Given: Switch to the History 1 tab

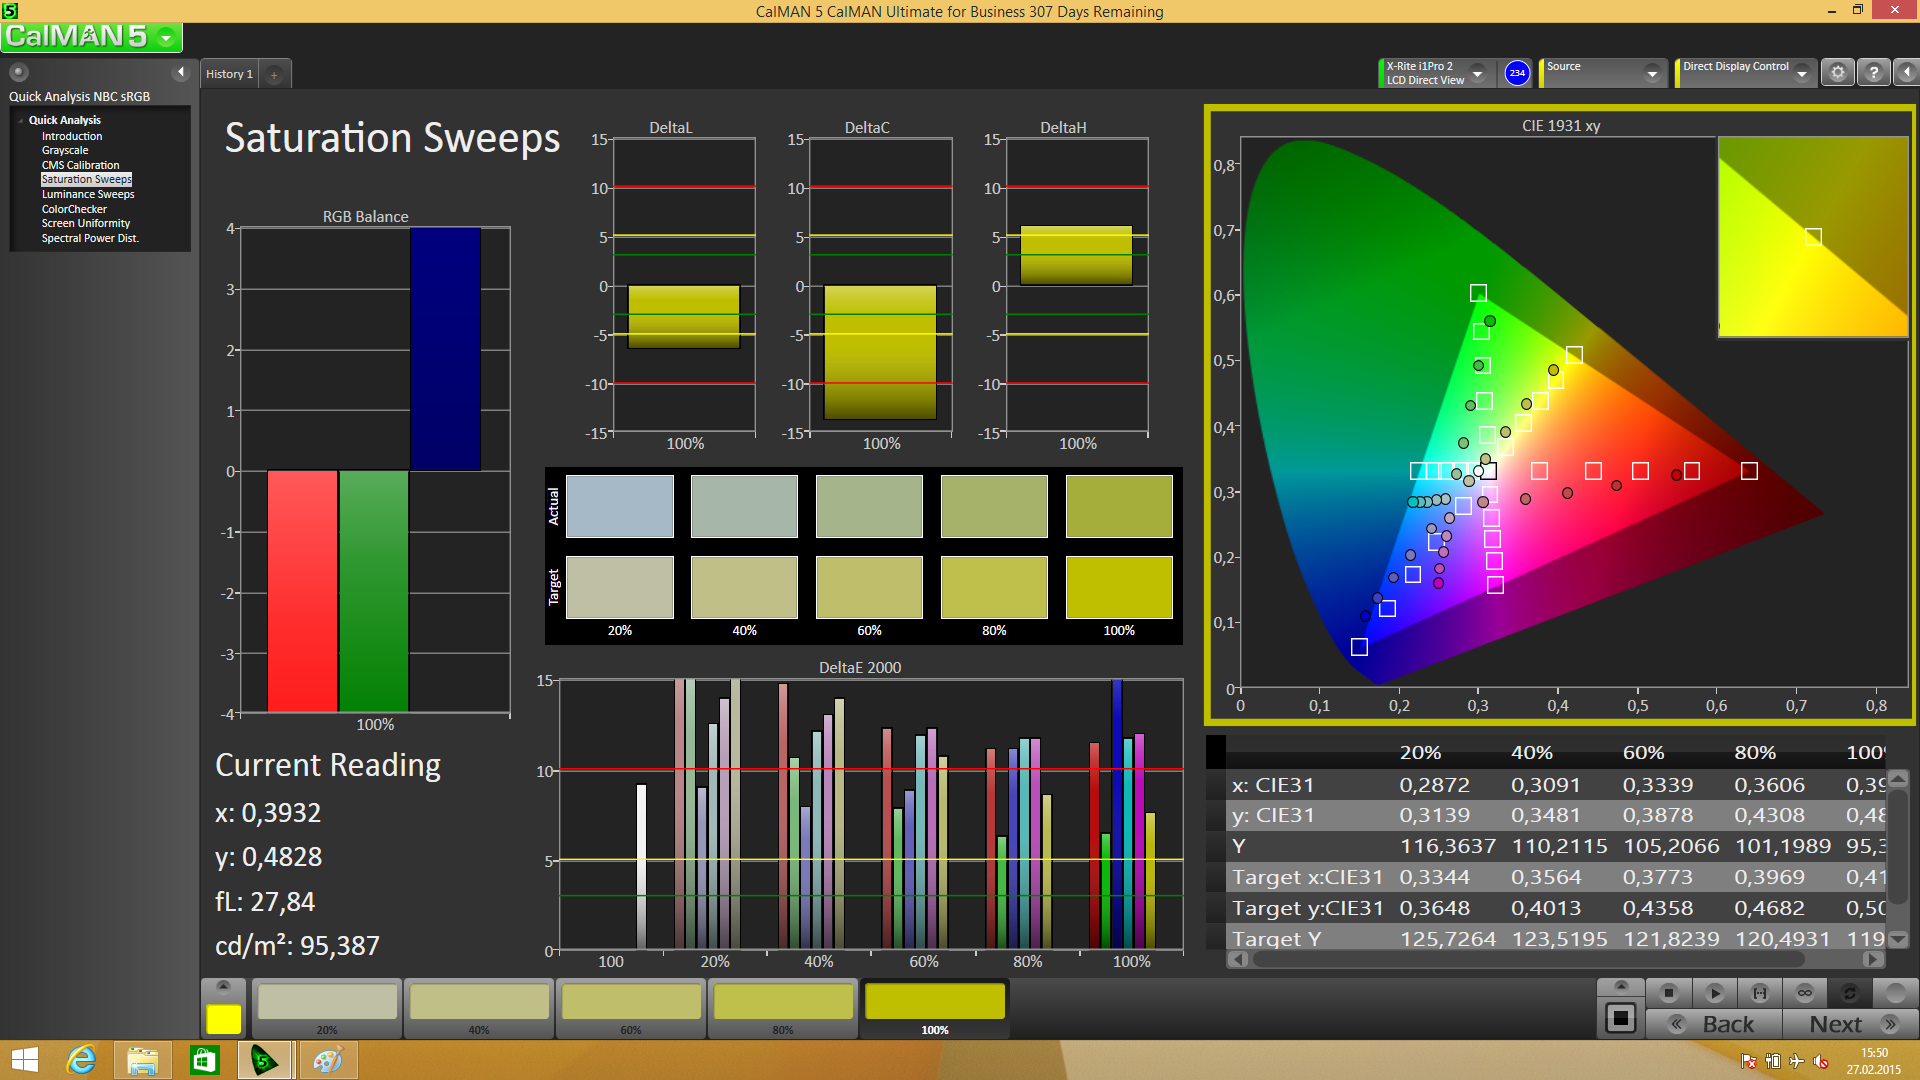Looking at the screenshot, I should pyautogui.click(x=229, y=74).
